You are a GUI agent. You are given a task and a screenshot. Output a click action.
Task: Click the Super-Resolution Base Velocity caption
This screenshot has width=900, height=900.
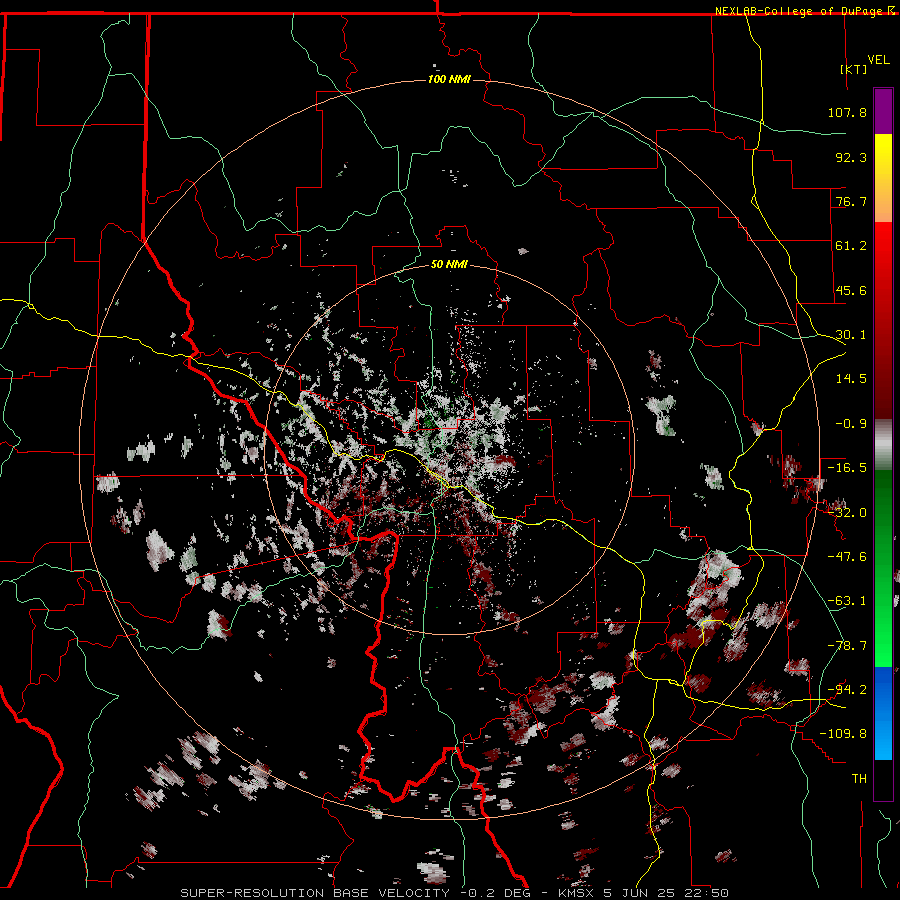455,893
